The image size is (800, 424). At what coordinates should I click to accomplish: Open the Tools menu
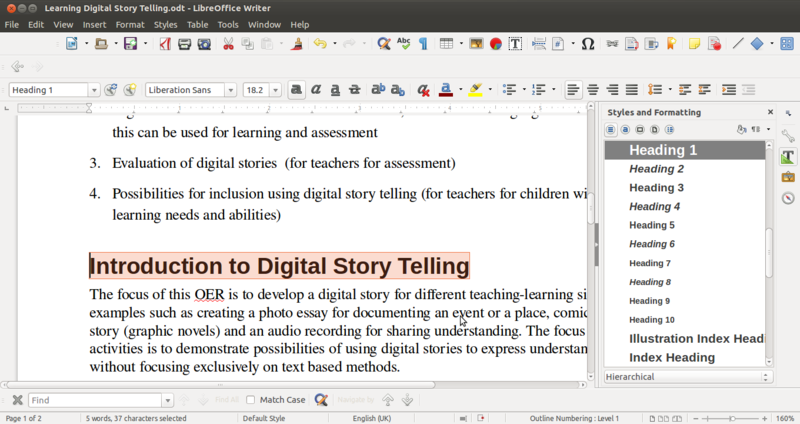pyautogui.click(x=228, y=24)
